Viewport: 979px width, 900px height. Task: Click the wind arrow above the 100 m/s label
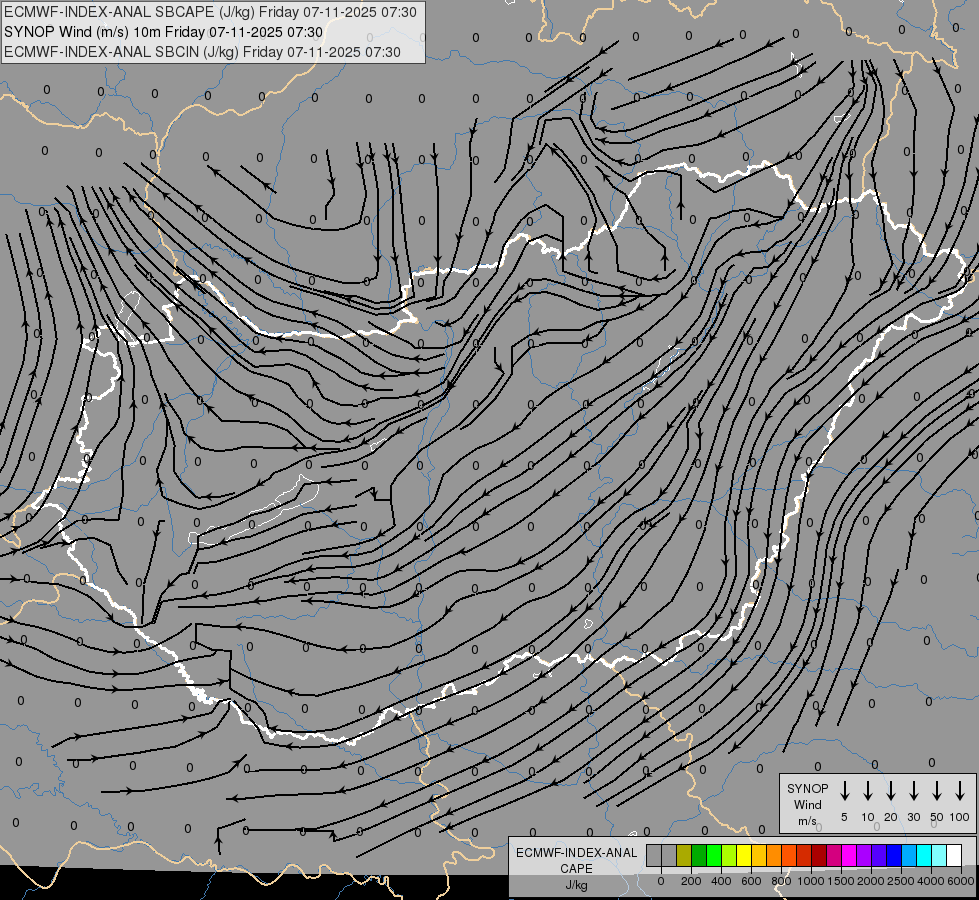[960, 791]
